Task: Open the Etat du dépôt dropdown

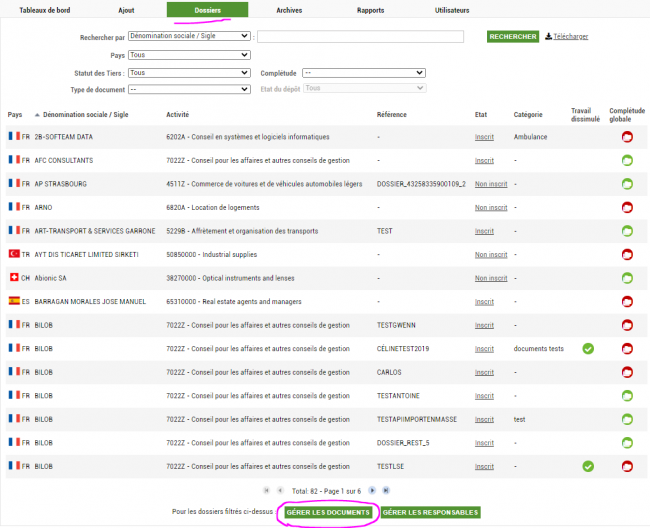Action: (365, 88)
